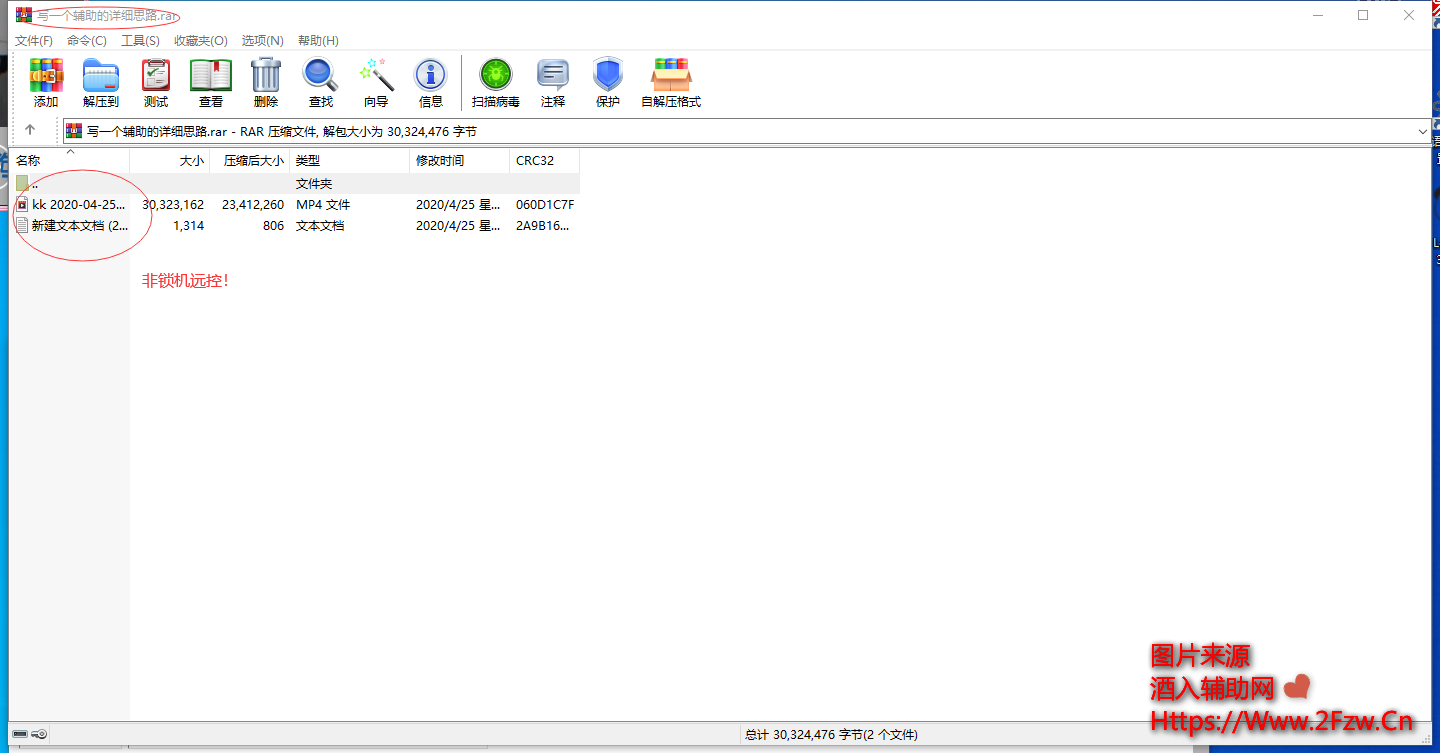Click the Virus Scan (扫描病毒) icon

(496, 76)
